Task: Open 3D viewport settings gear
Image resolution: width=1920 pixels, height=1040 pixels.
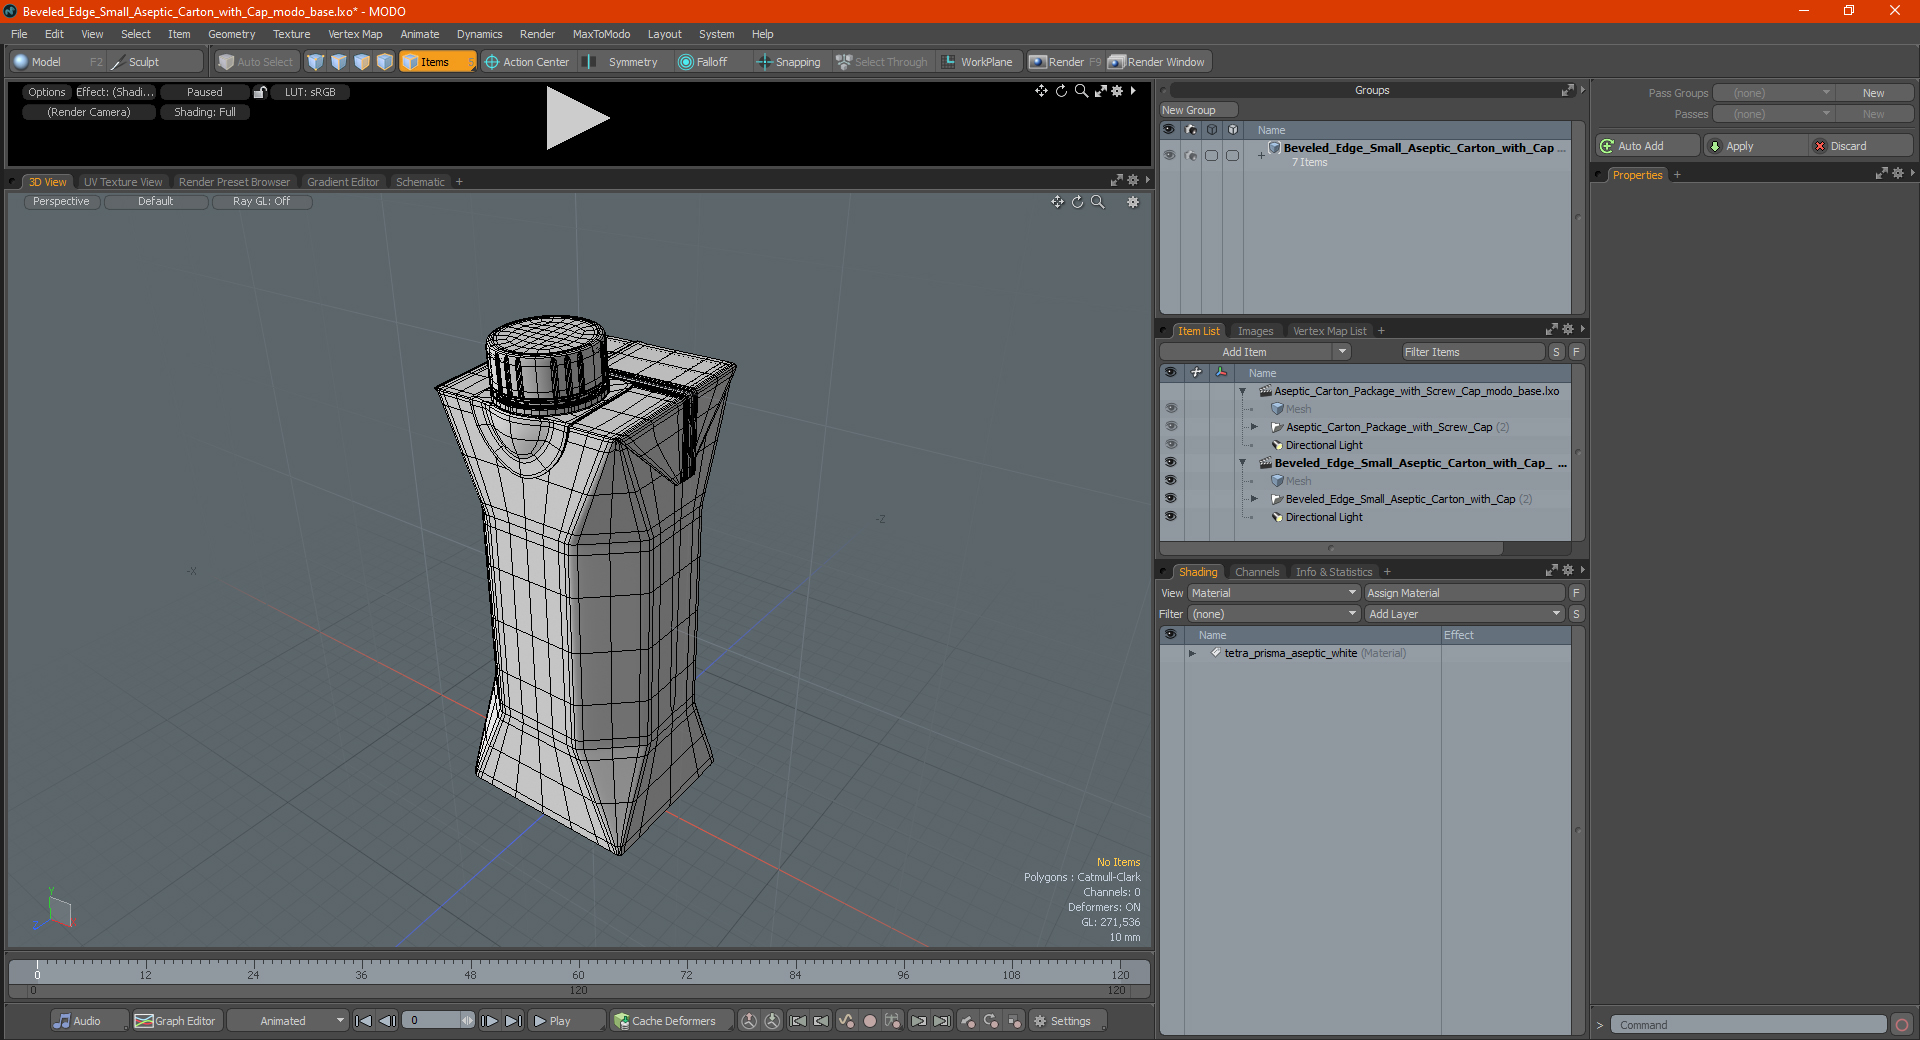Action: [1133, 202]
